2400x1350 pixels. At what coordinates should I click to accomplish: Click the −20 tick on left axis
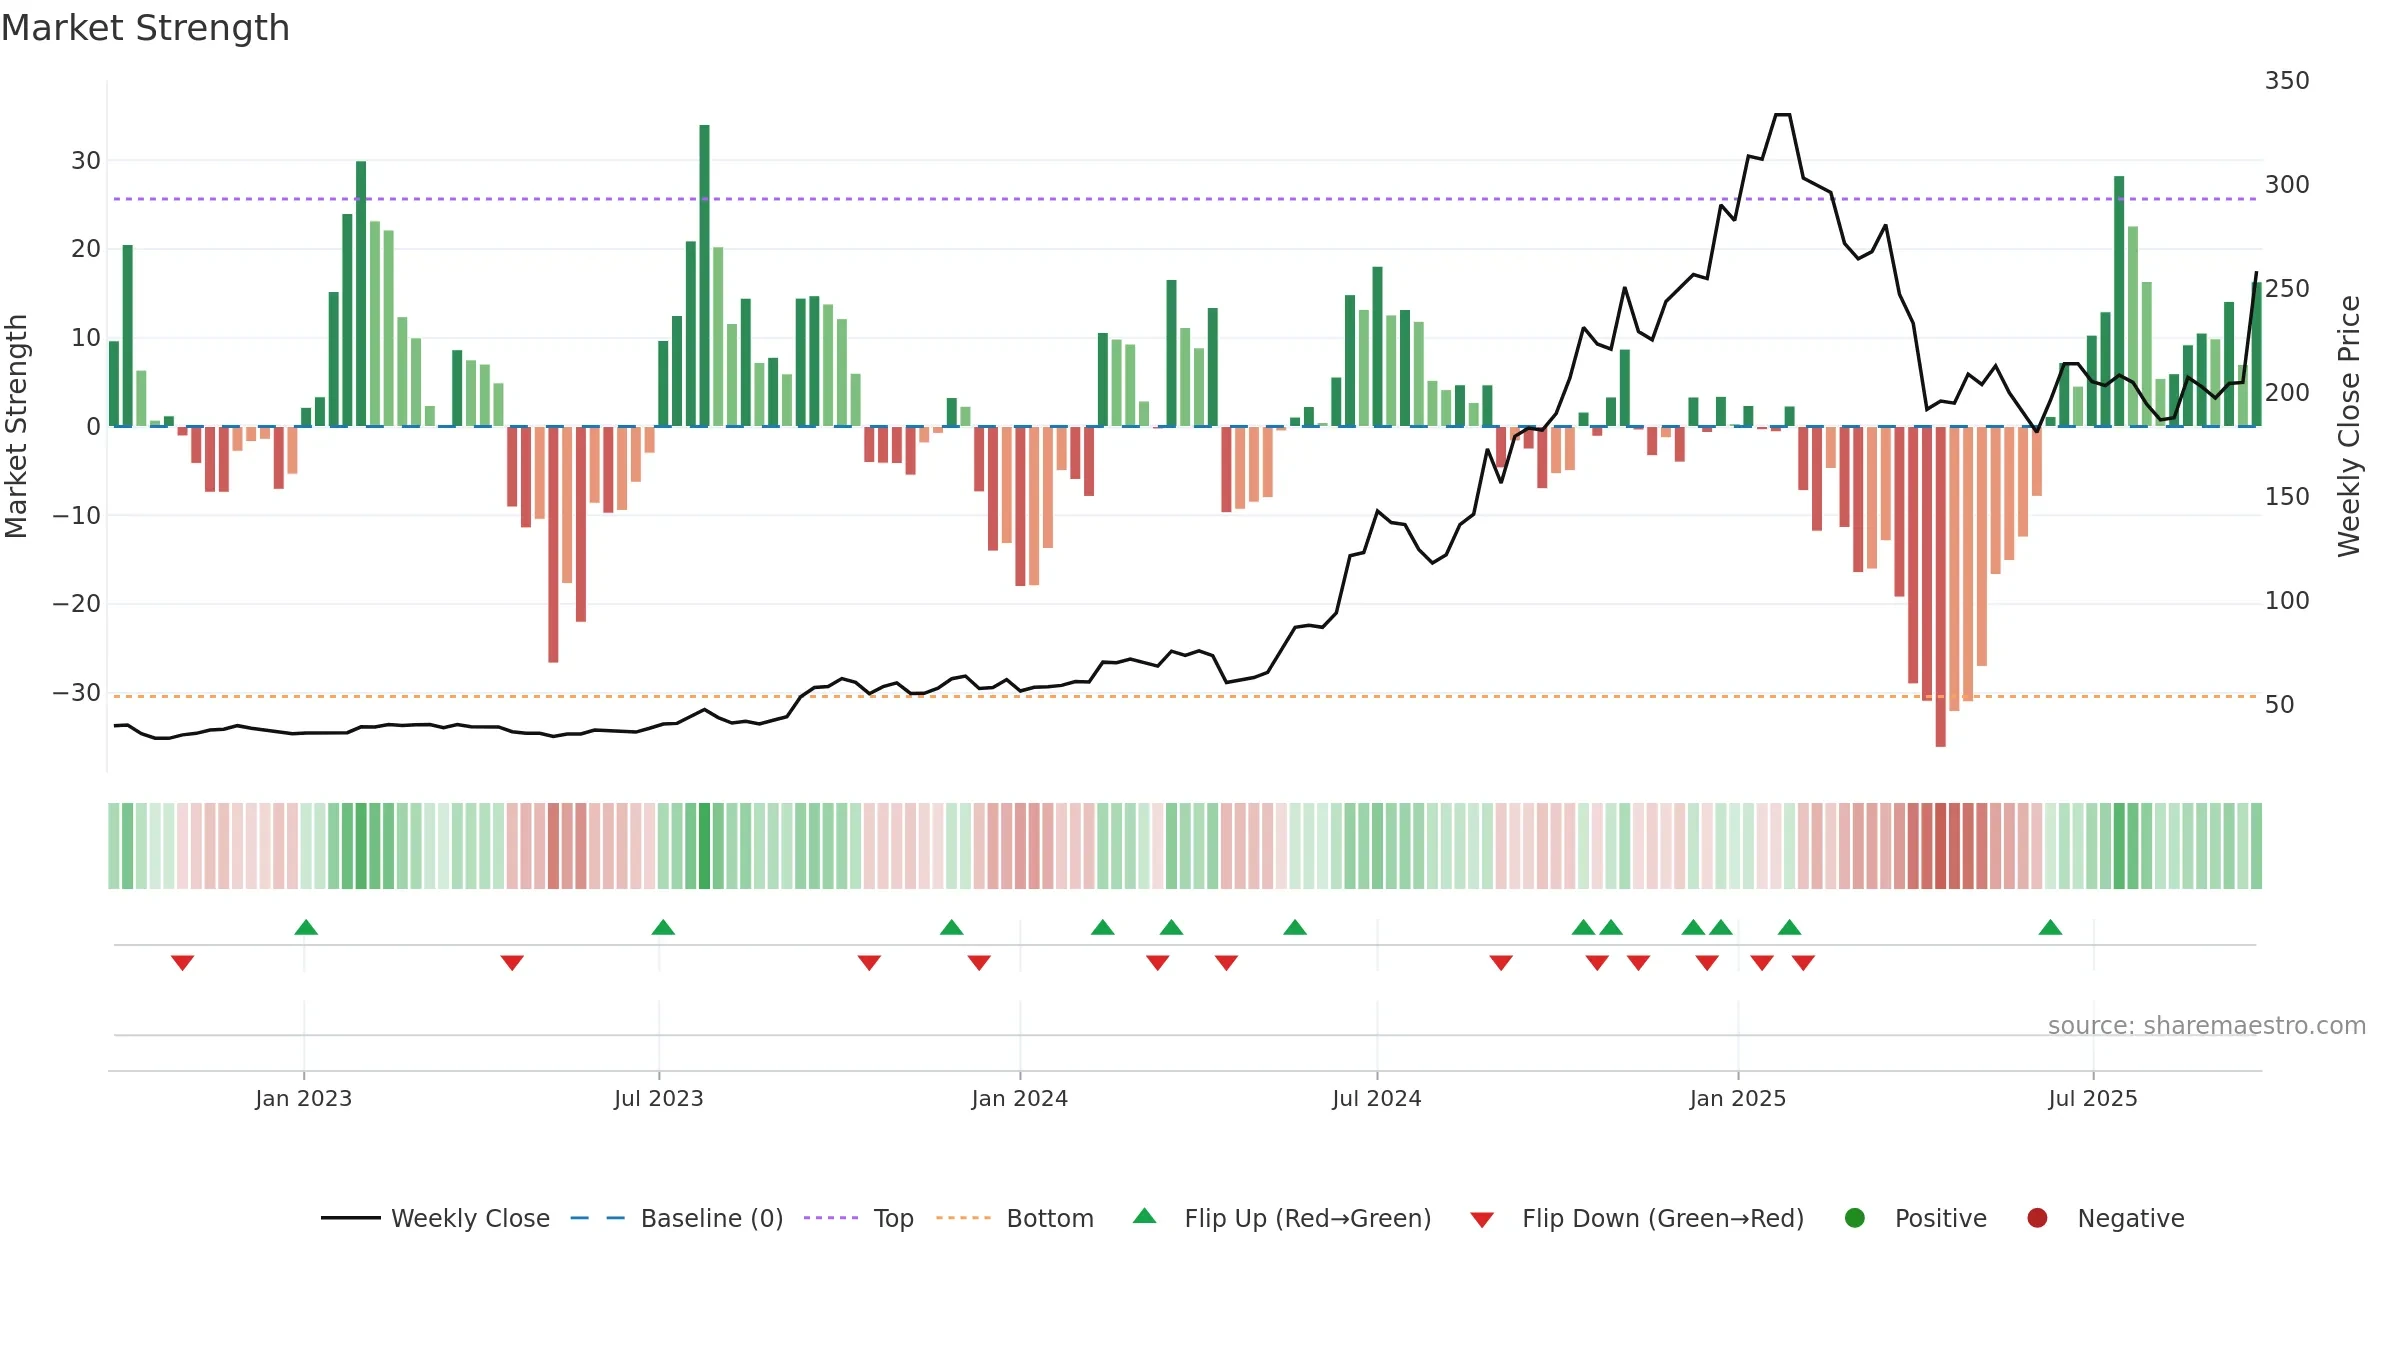click(77, 604)
